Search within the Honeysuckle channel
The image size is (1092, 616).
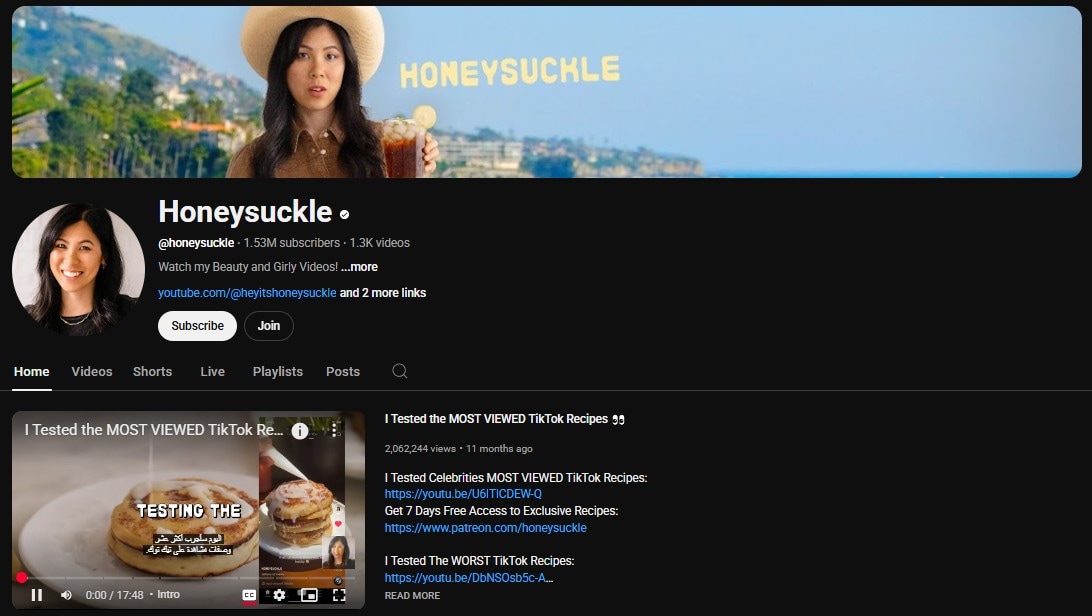coord(400,371)
